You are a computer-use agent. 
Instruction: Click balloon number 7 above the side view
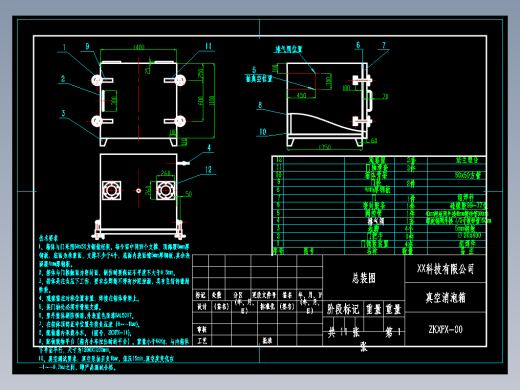[384, 45]
